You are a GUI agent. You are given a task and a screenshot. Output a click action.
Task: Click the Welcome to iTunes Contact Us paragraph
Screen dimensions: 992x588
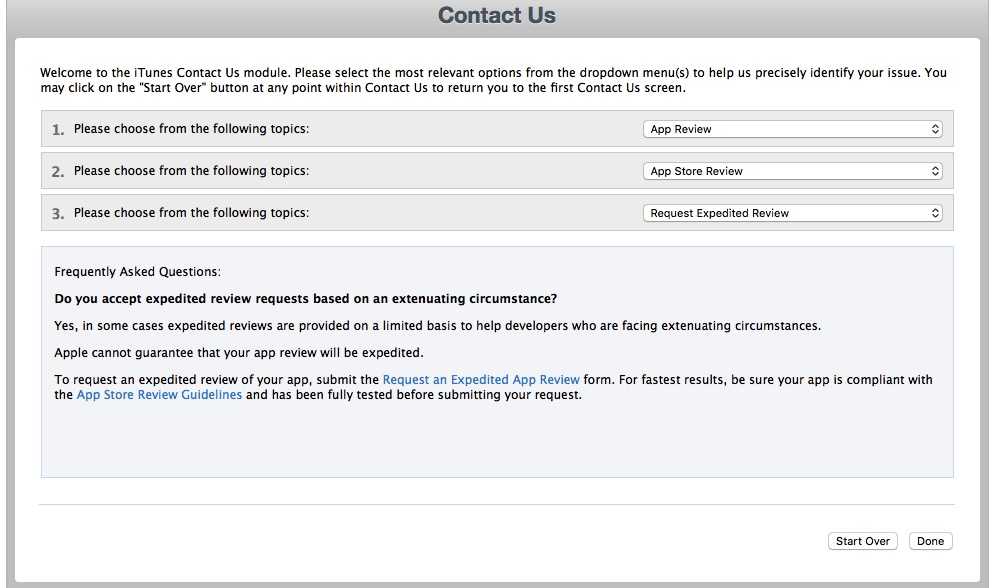(493, 80)
